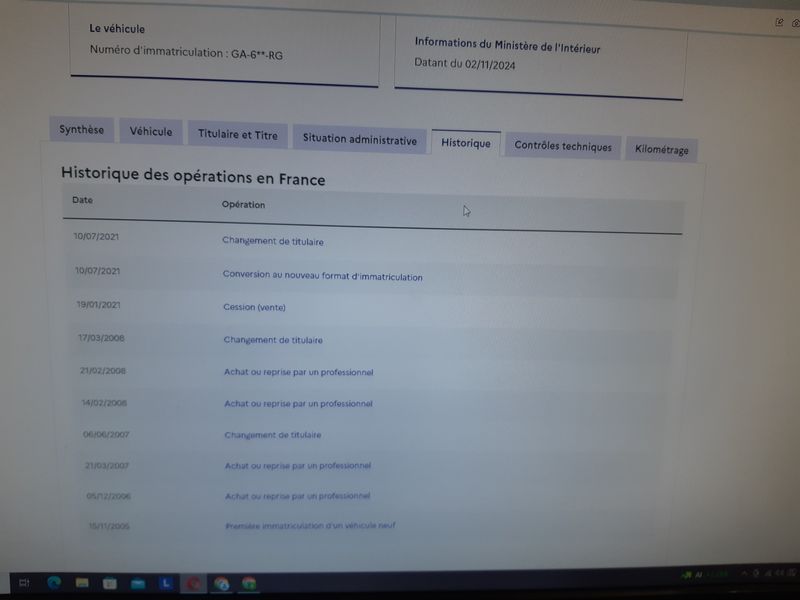Click Achat ou reprise dated 05/12/2006
This screenshot has height=600, width=800.
(x=297, y=495)
